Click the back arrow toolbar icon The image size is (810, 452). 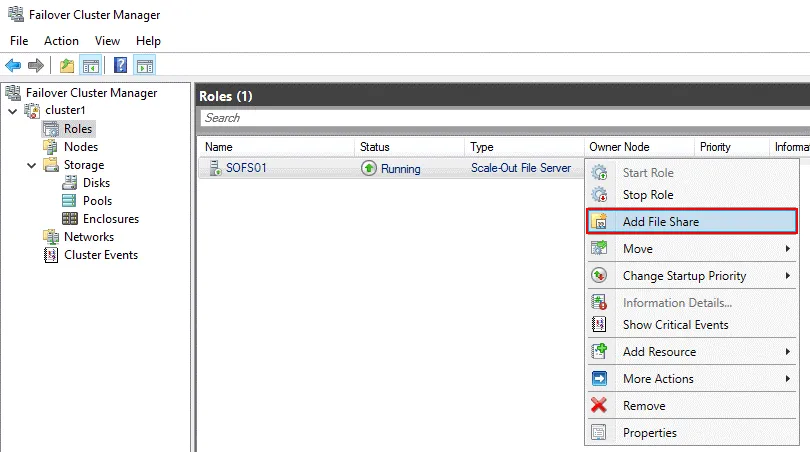(13, 66)
